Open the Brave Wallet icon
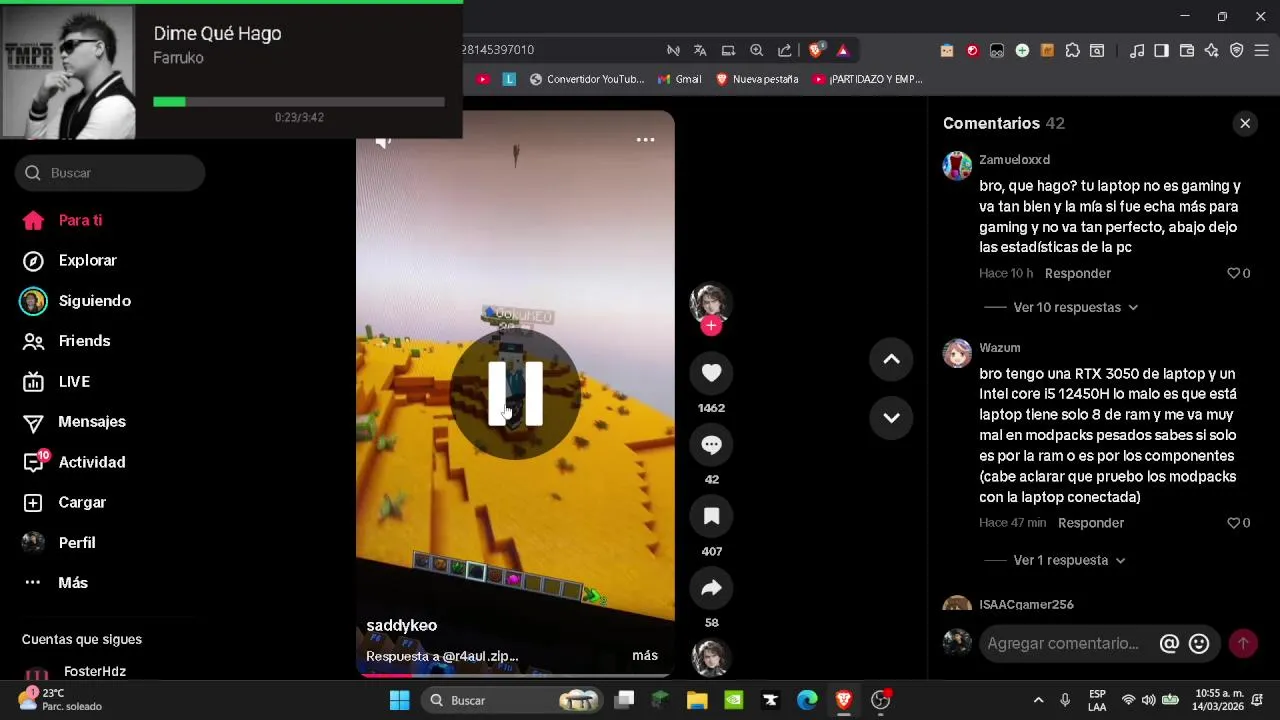This screenshot has width=1280, height=720. 1187,50
